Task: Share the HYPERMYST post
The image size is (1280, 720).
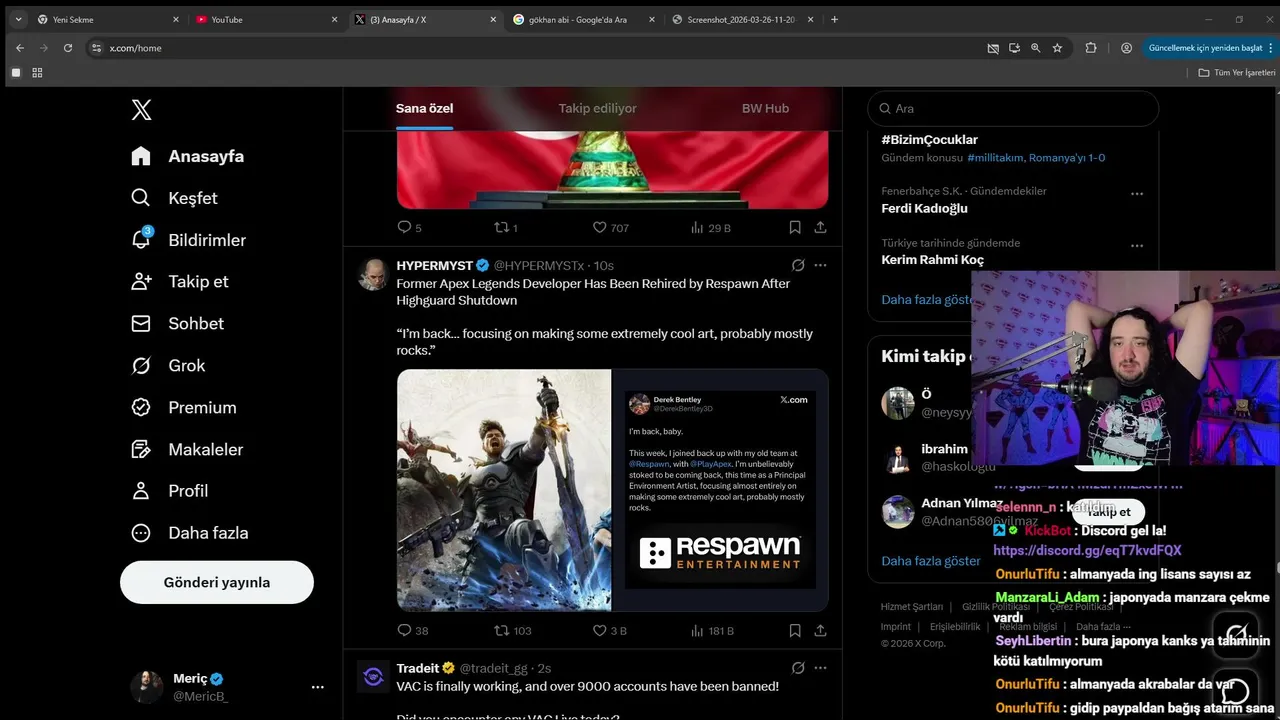Action: coord(820,631)
